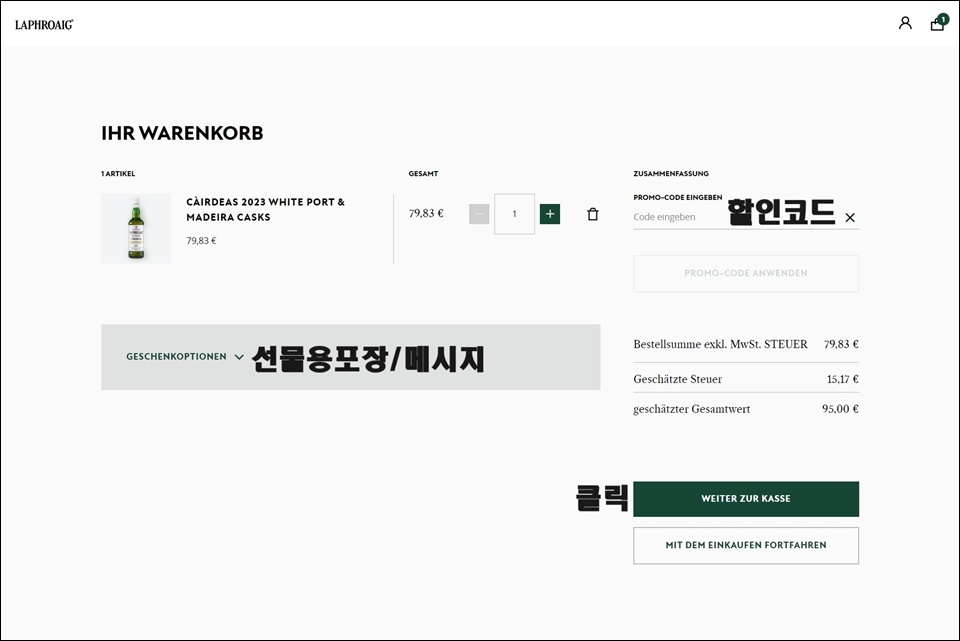
Task: Click the Laphroaig logo
Action: click(44, 24)
